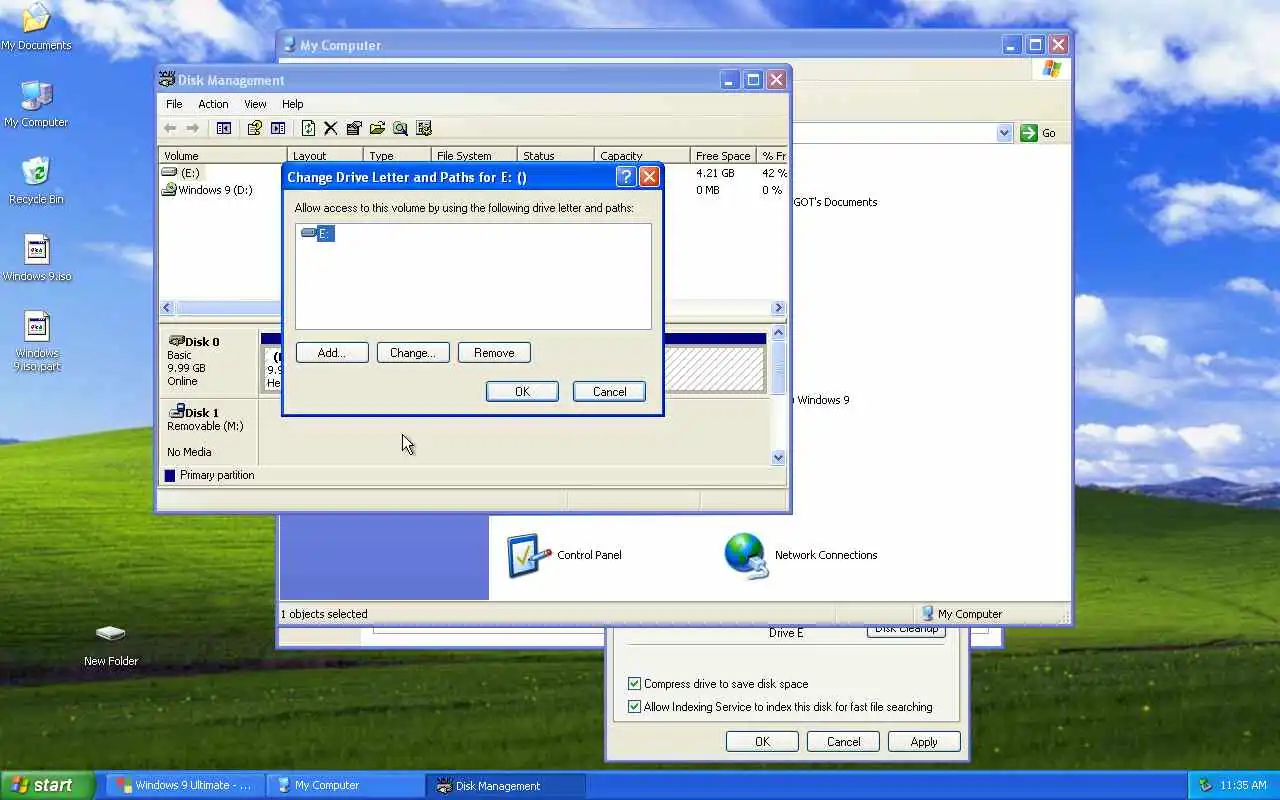Toggle Allow Indexing Service checkbox

coord(634,707)
